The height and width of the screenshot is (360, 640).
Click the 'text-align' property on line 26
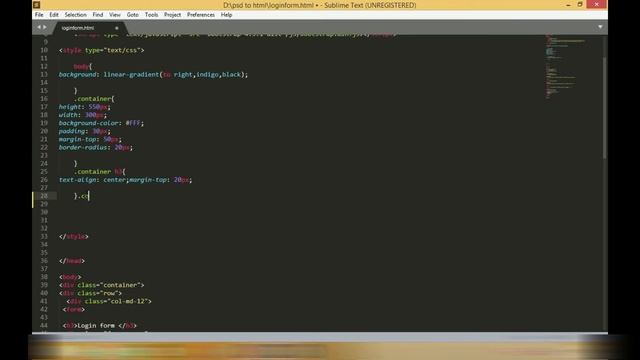[78, 180]
